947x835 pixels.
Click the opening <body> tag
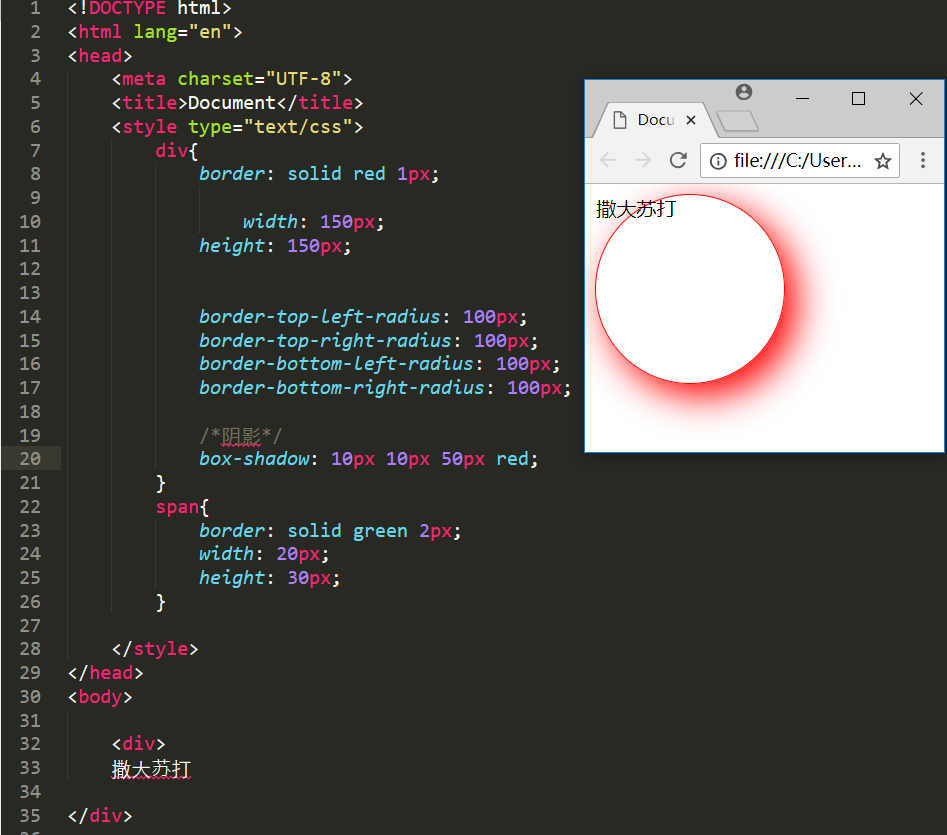(100, 697)
